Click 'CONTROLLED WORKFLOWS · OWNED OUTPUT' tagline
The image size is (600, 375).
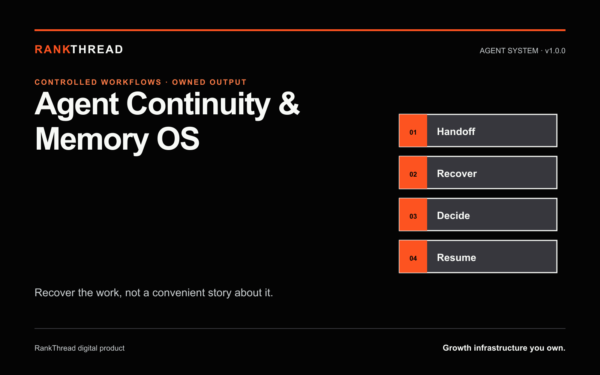point(140,82)
